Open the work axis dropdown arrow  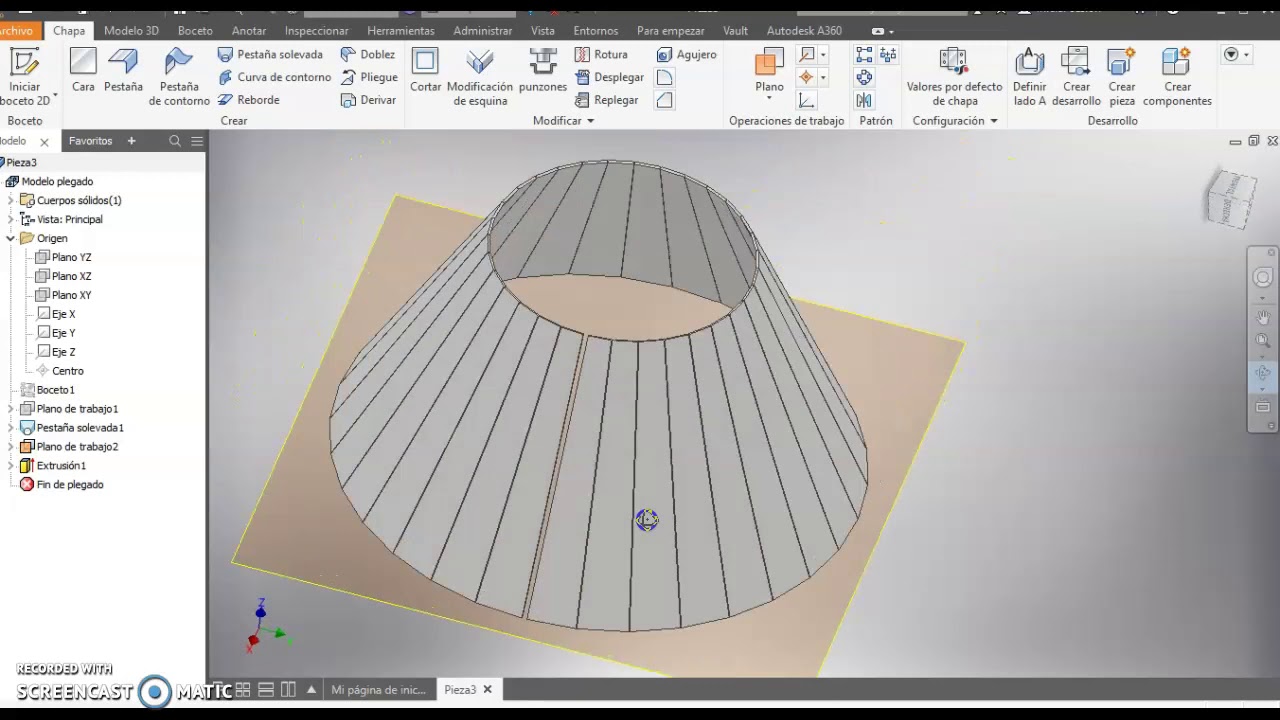(823, 55)
